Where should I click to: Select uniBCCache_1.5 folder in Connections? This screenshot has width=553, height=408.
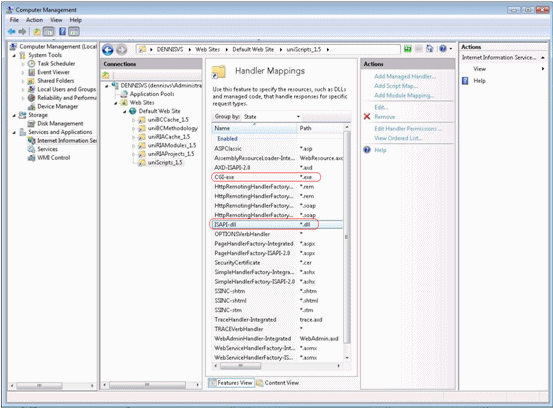tap(168, 120)
